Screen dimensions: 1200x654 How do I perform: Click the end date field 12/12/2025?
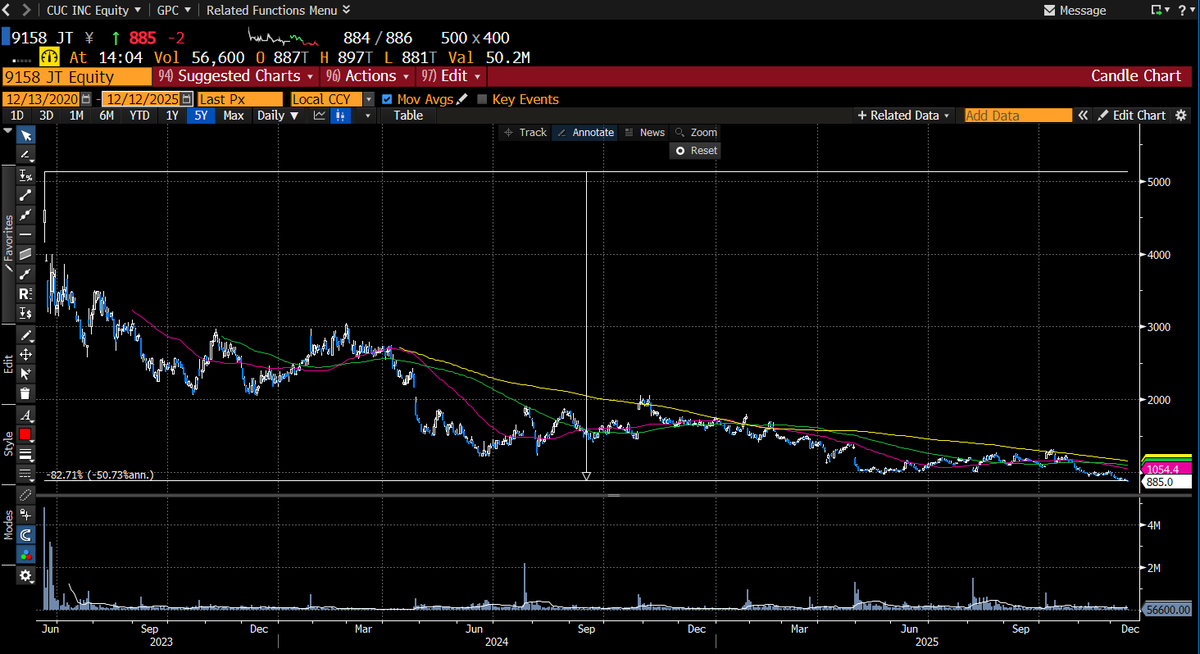(x=143, y=99)
